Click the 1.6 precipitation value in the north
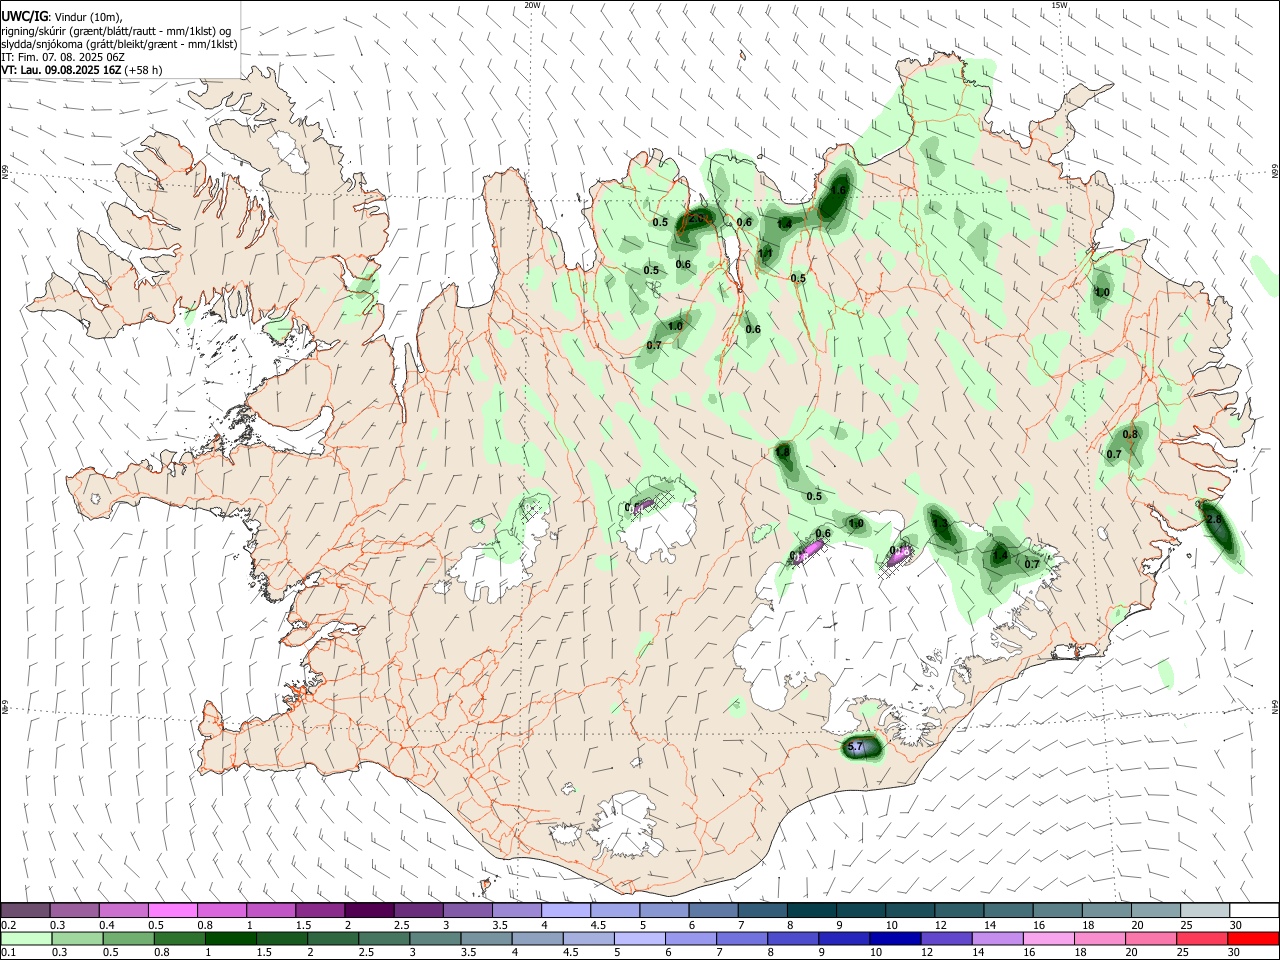Screen dimensions: 1280x960 (x=839, y=190)
